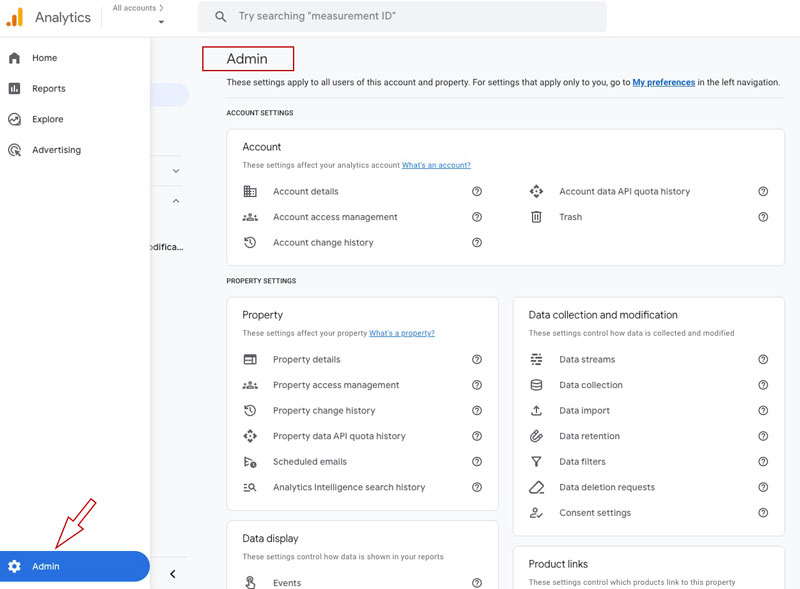Select Admin in the left navigation
800x589 pixels.
(x=45, y=564)
